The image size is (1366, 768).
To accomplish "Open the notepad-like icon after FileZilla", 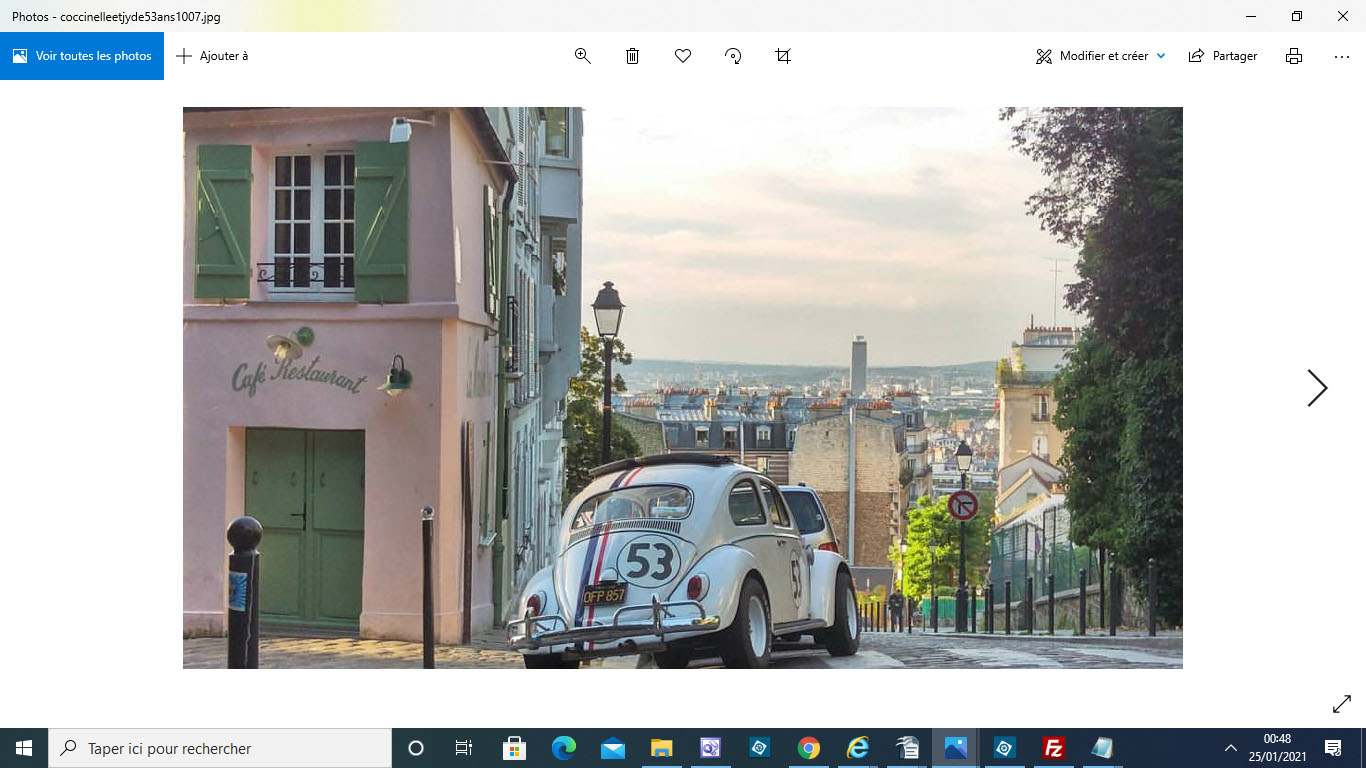I will tap(1102, 748).
